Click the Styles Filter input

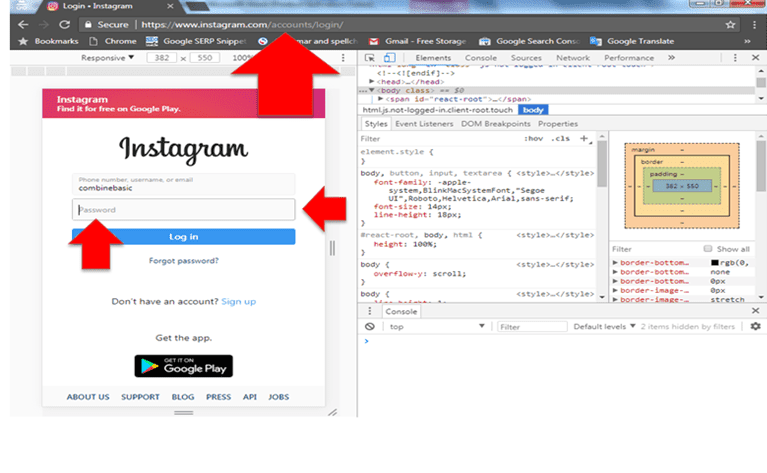point(440,138)
